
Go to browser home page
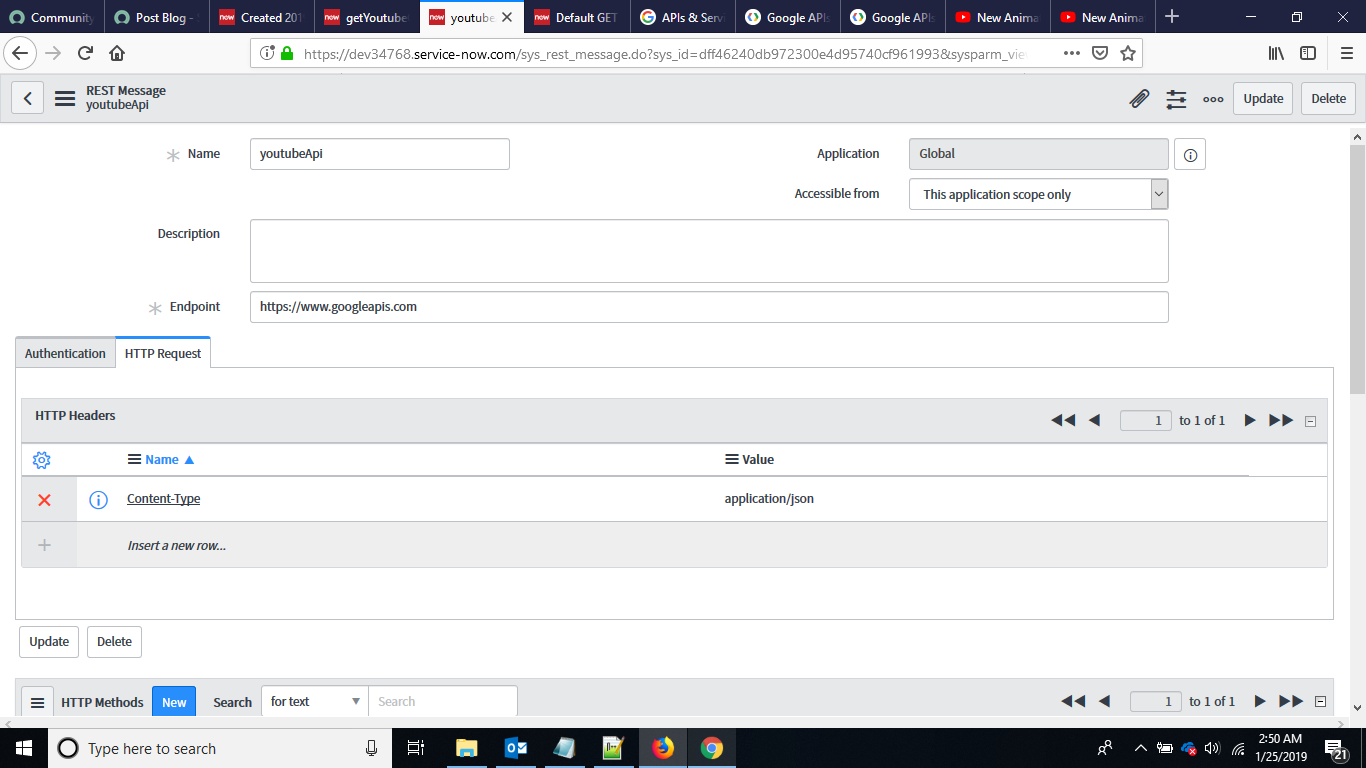click(117, 53)
